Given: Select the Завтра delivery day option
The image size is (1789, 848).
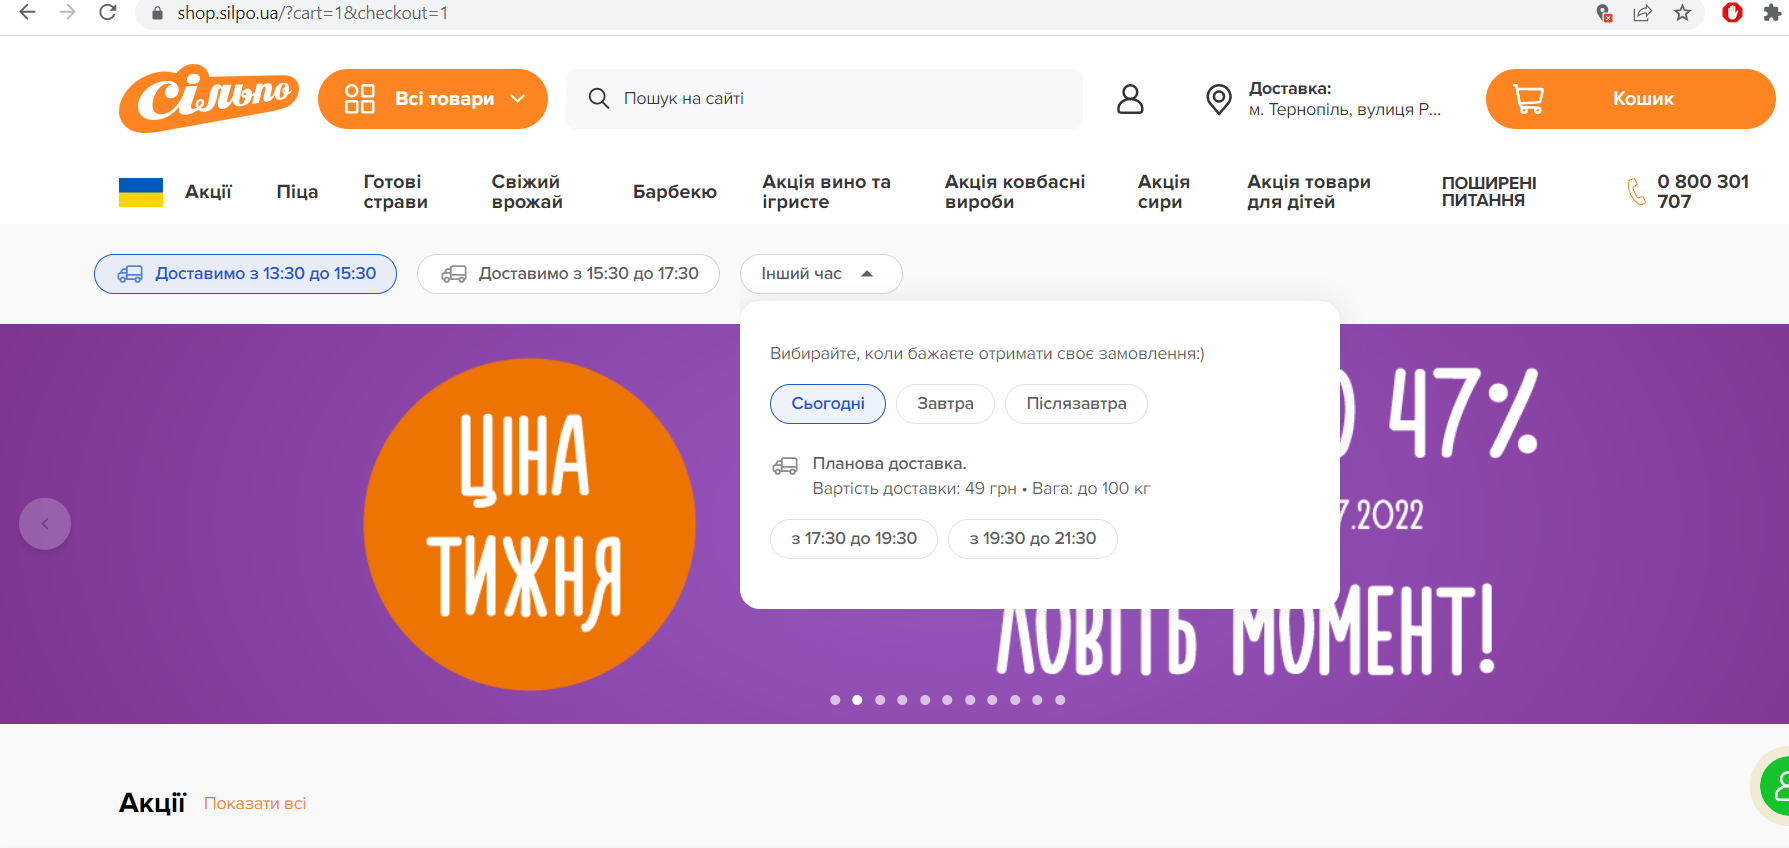Looking at the screenshot, I should coord(945,404).
